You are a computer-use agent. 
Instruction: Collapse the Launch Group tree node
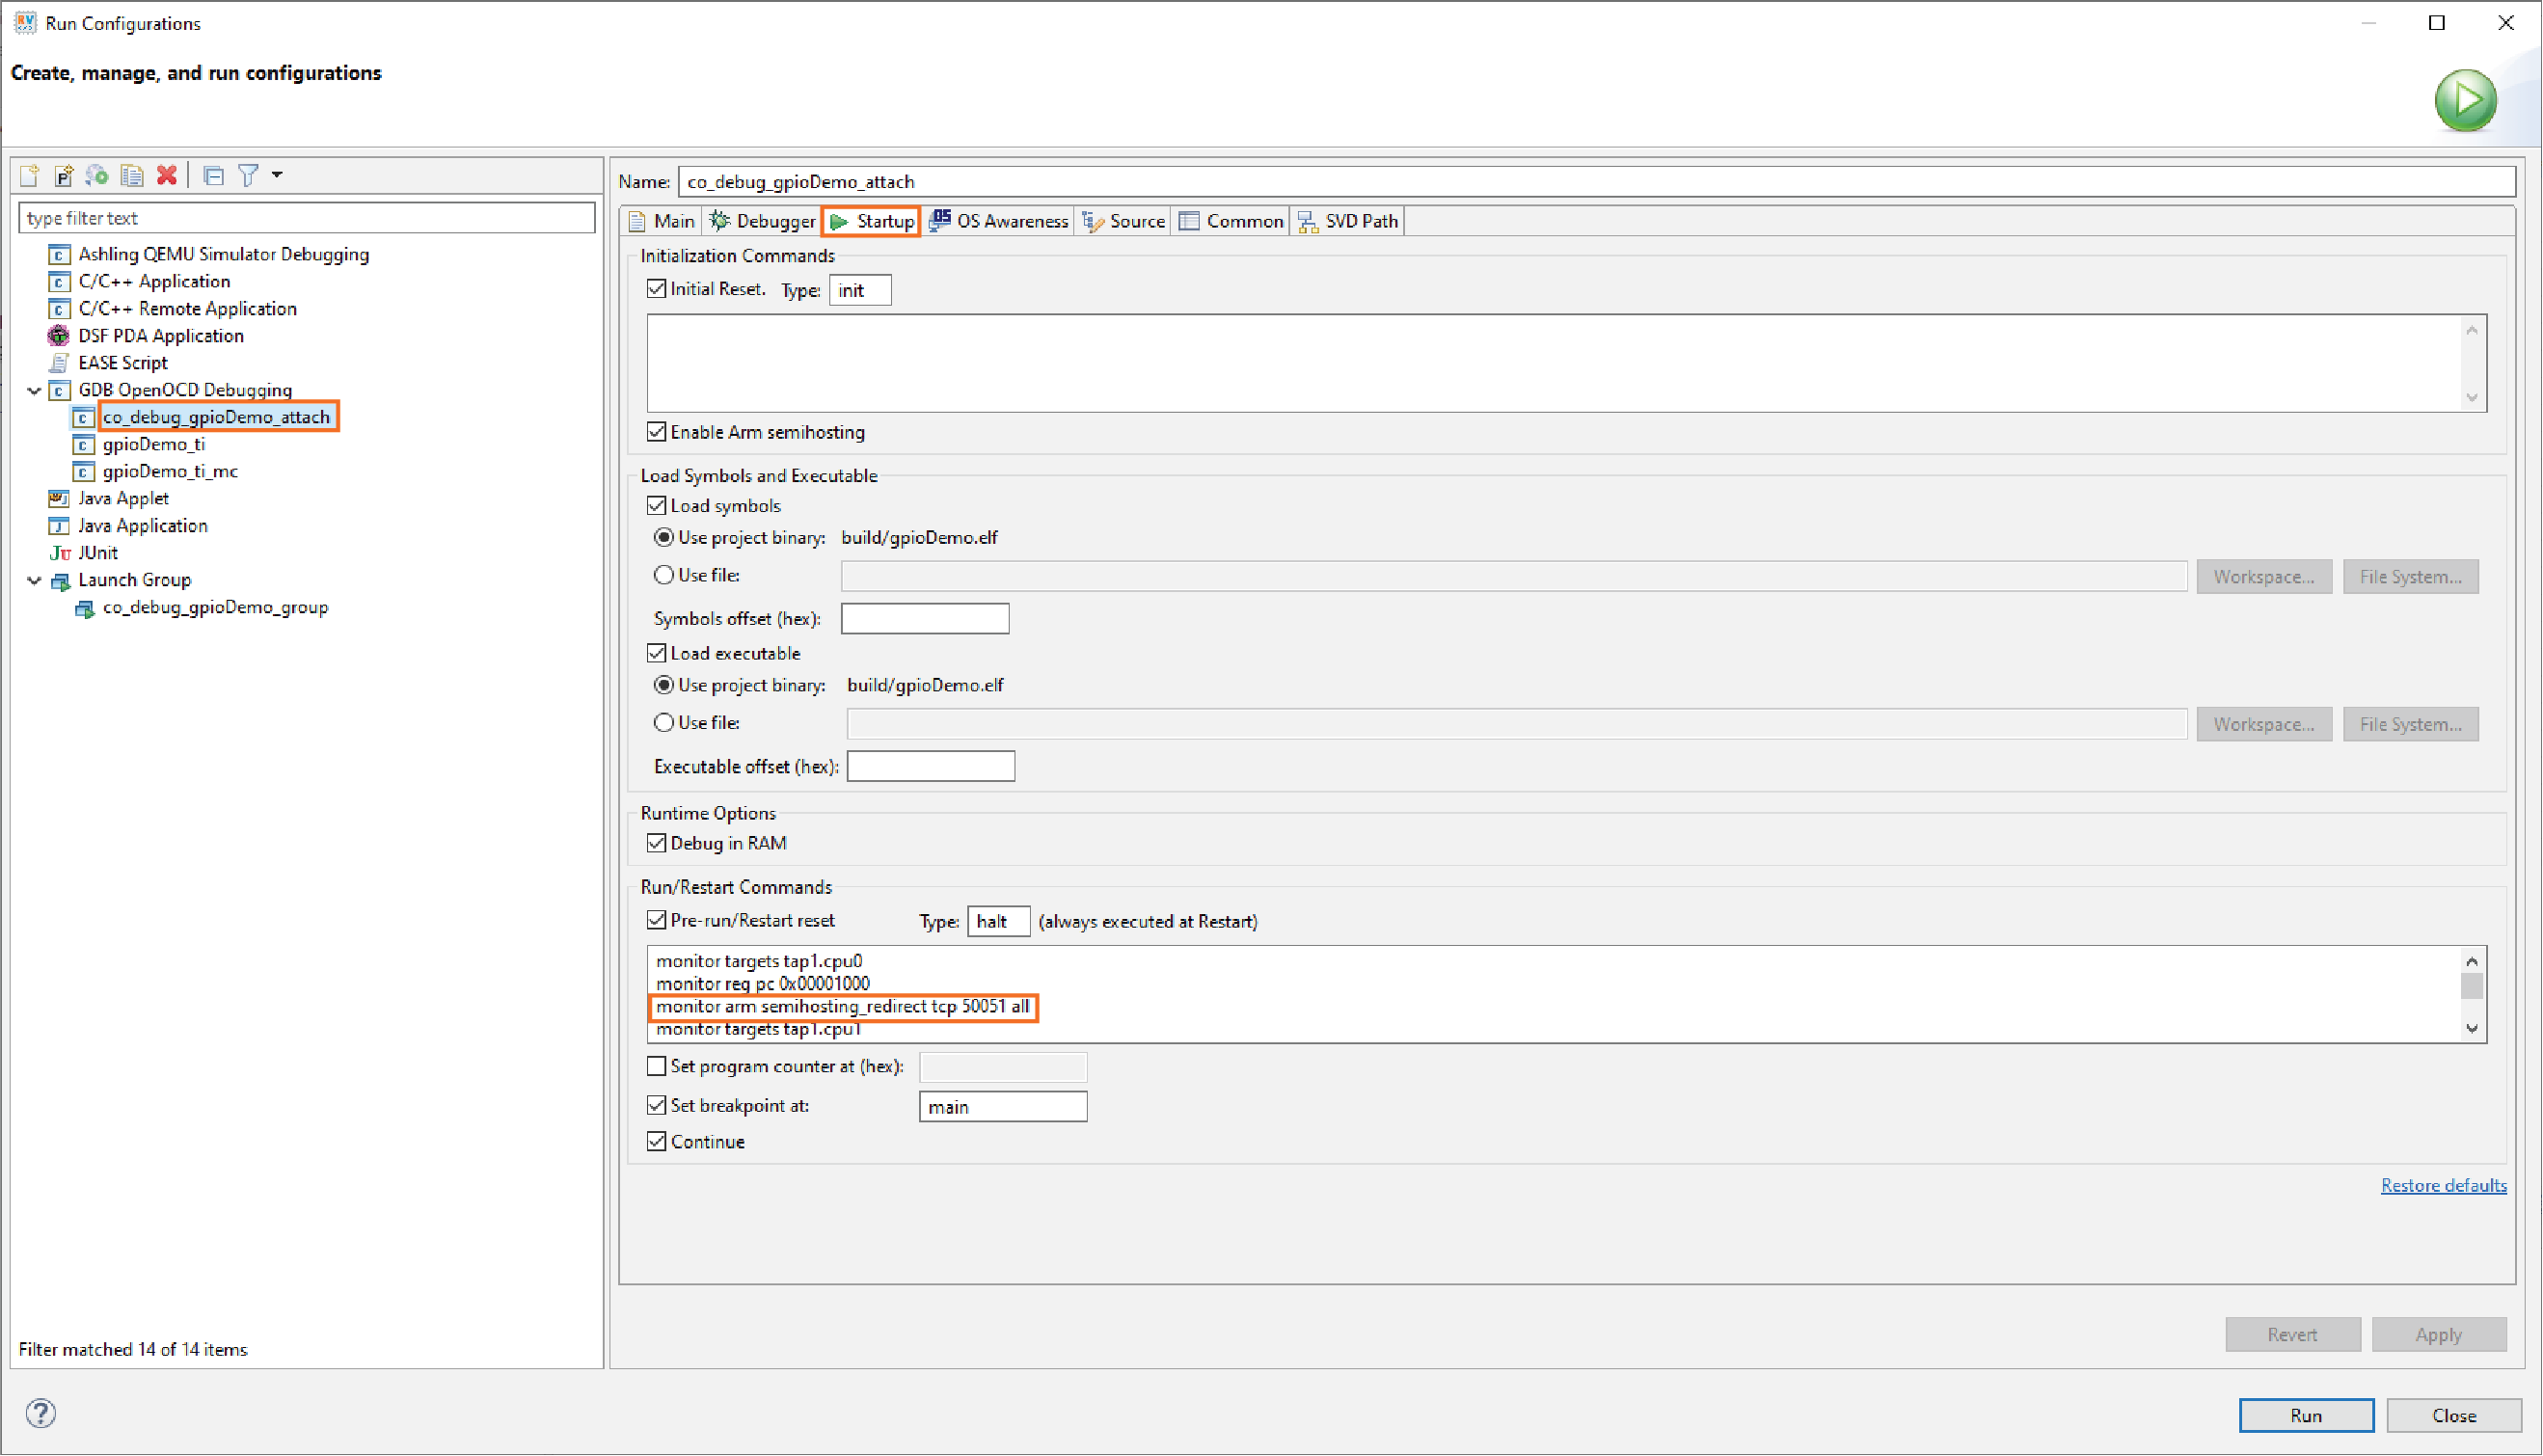(x=34, y=580)
